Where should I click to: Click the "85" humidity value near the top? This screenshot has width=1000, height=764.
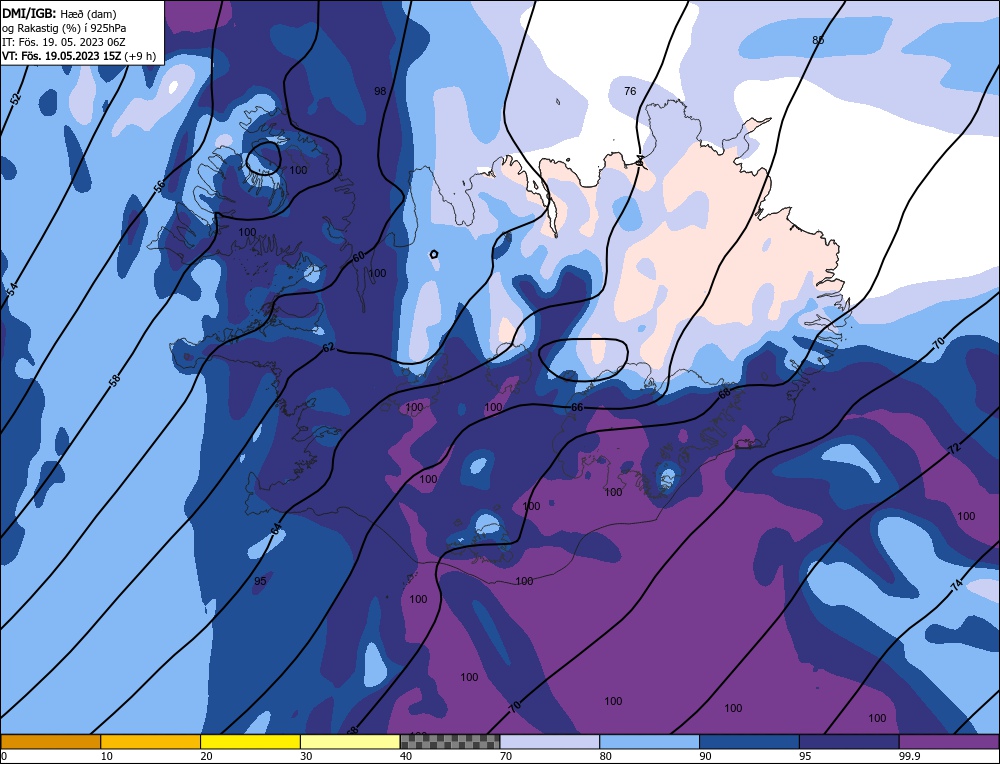tap(818, 40)
